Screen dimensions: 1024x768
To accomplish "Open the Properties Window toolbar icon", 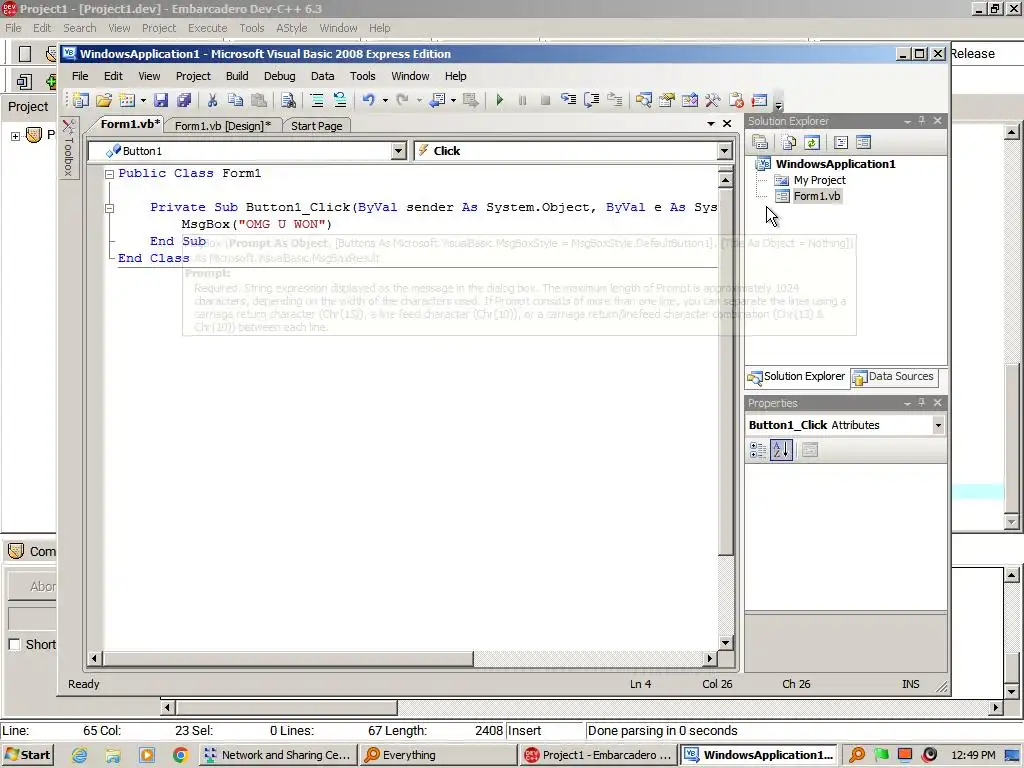I will click(667, 100).
